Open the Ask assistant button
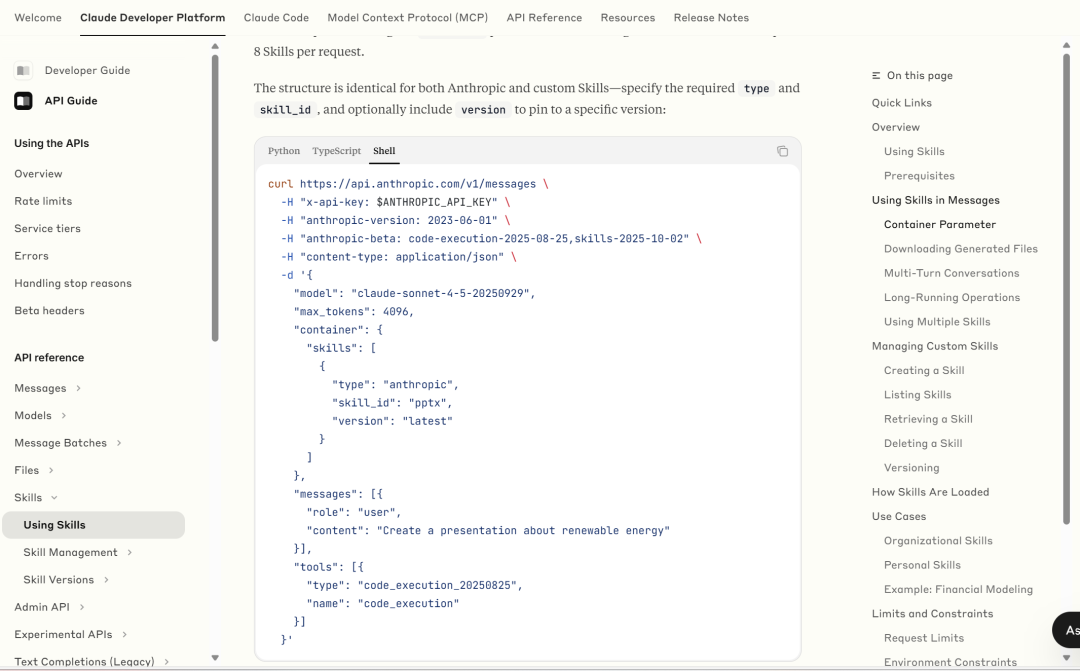This screenshot has height=671, width=1080. coord(1067,630)
